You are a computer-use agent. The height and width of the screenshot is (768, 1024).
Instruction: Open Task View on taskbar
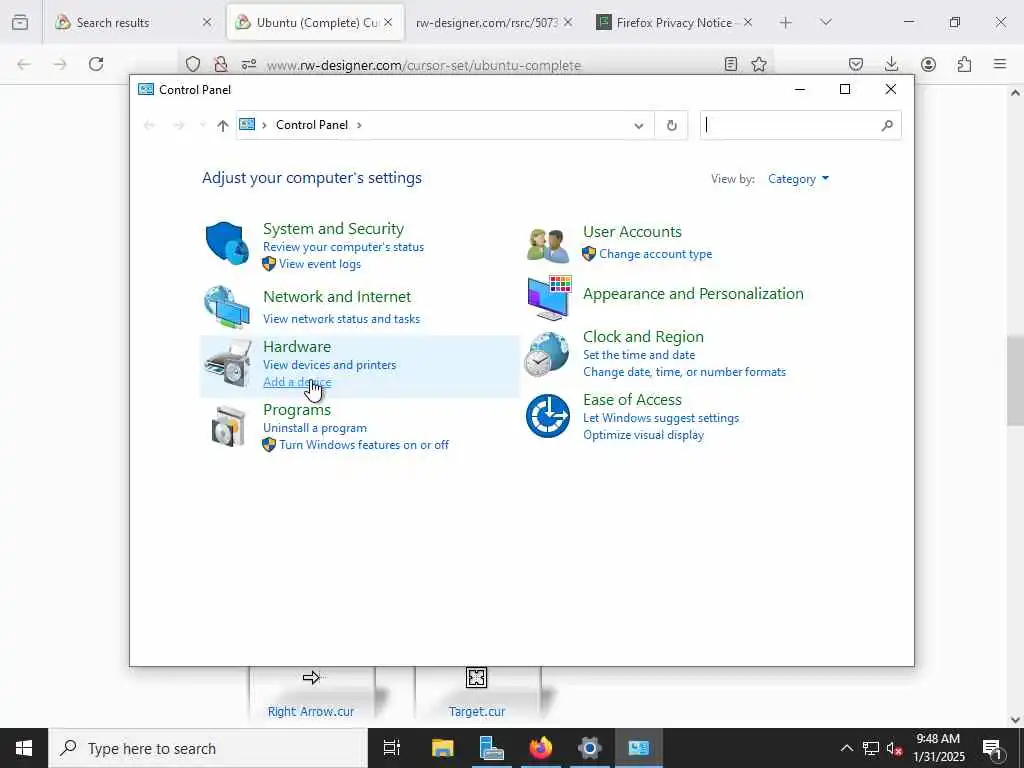point(392,748)
